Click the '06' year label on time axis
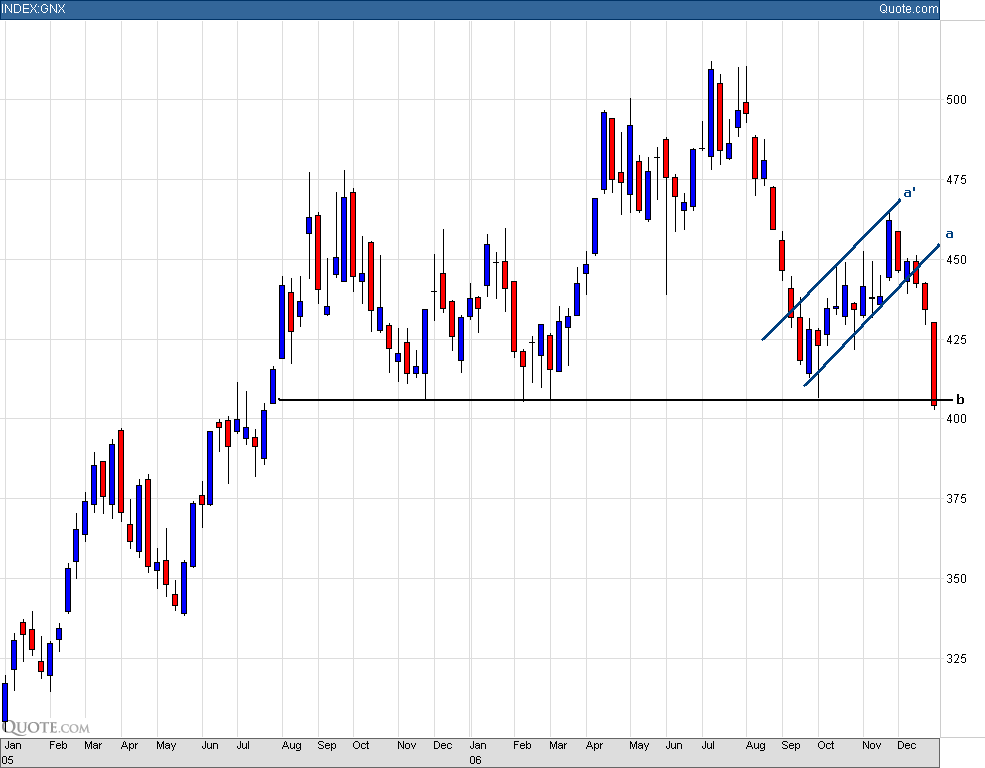The height and width of the screenshot is (768, 985). tap(476, 760)
